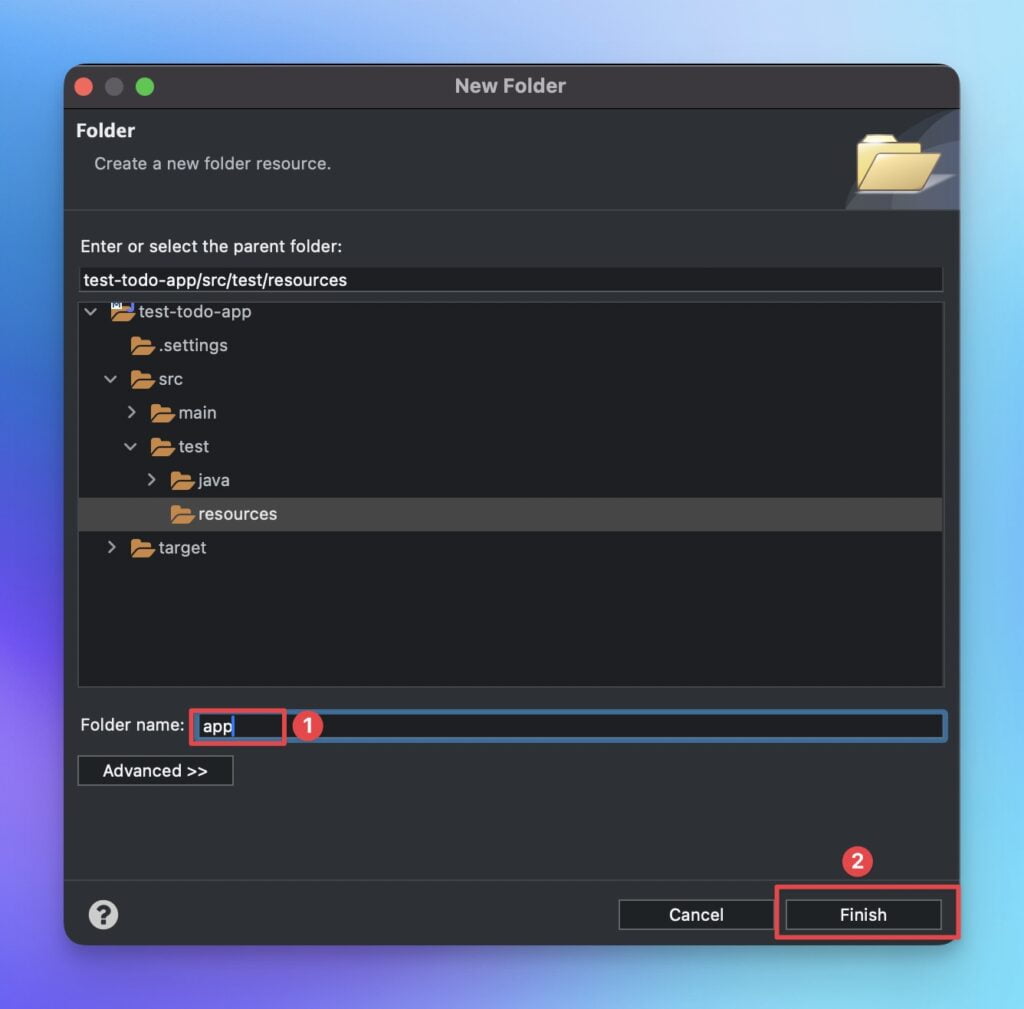Select the java folder label
Screen dimensions: 1024x1009
(x=214, y=481)
